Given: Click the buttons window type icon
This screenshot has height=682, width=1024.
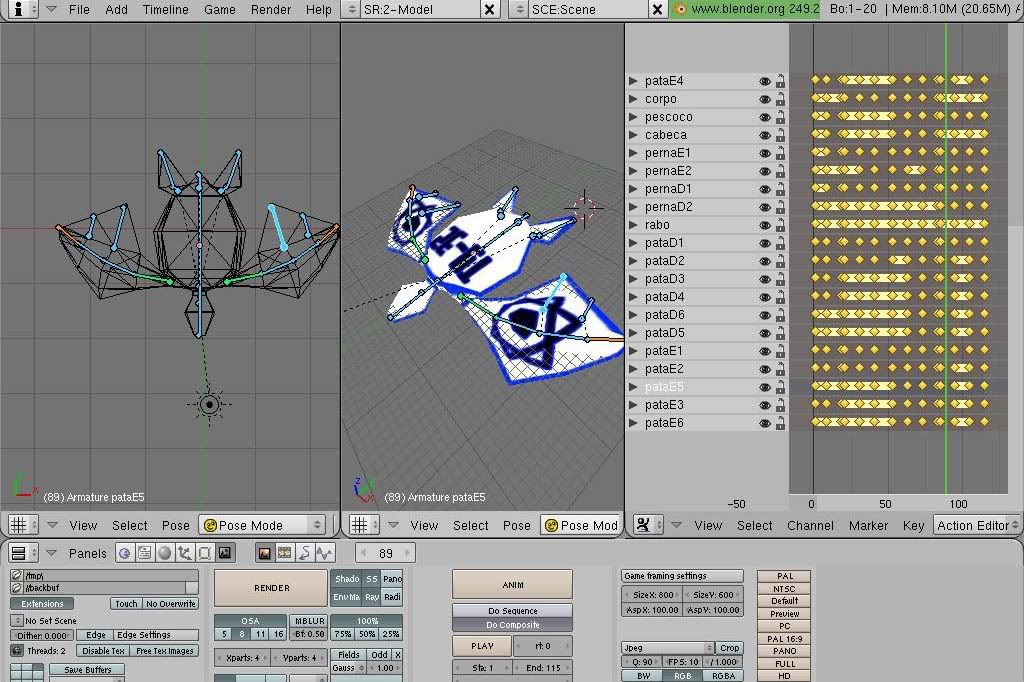Looking at the screenshot, I should pyautogui.click(x=24, y=553).
